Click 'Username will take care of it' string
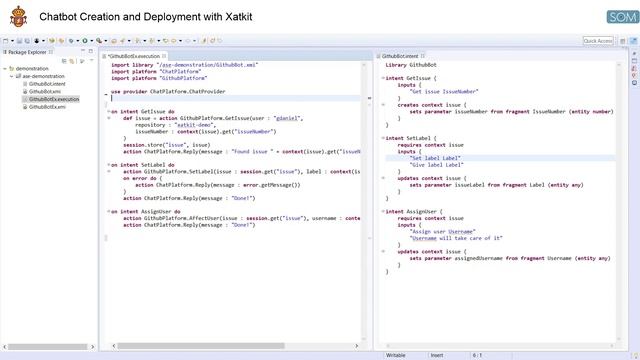The width and height of the screenshot is (640, 360). point(456,238)
